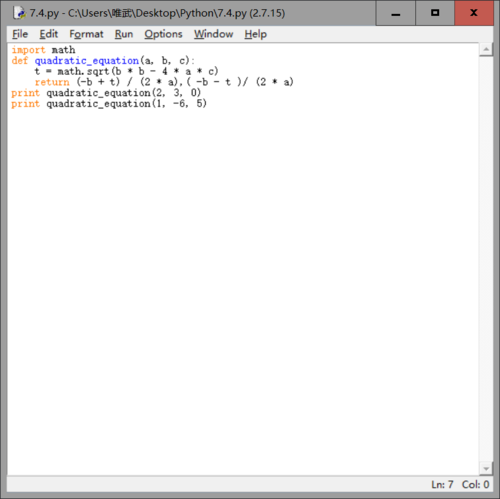
Task: Click the 'import math' line
Action: click(43, 50)
